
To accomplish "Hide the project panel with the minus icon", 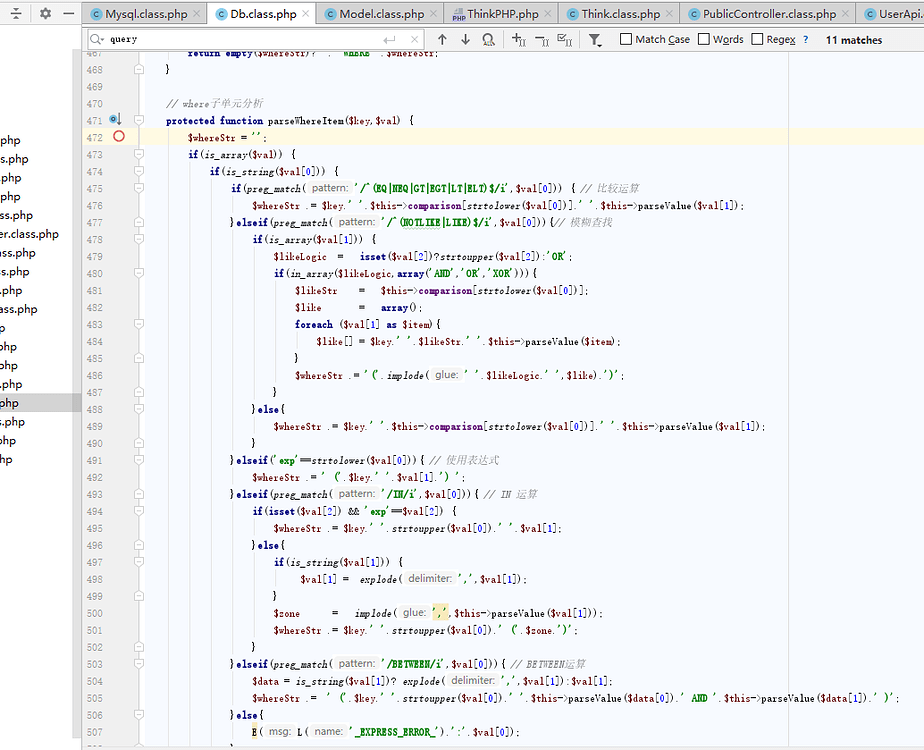I will click(x=69, y=13).
